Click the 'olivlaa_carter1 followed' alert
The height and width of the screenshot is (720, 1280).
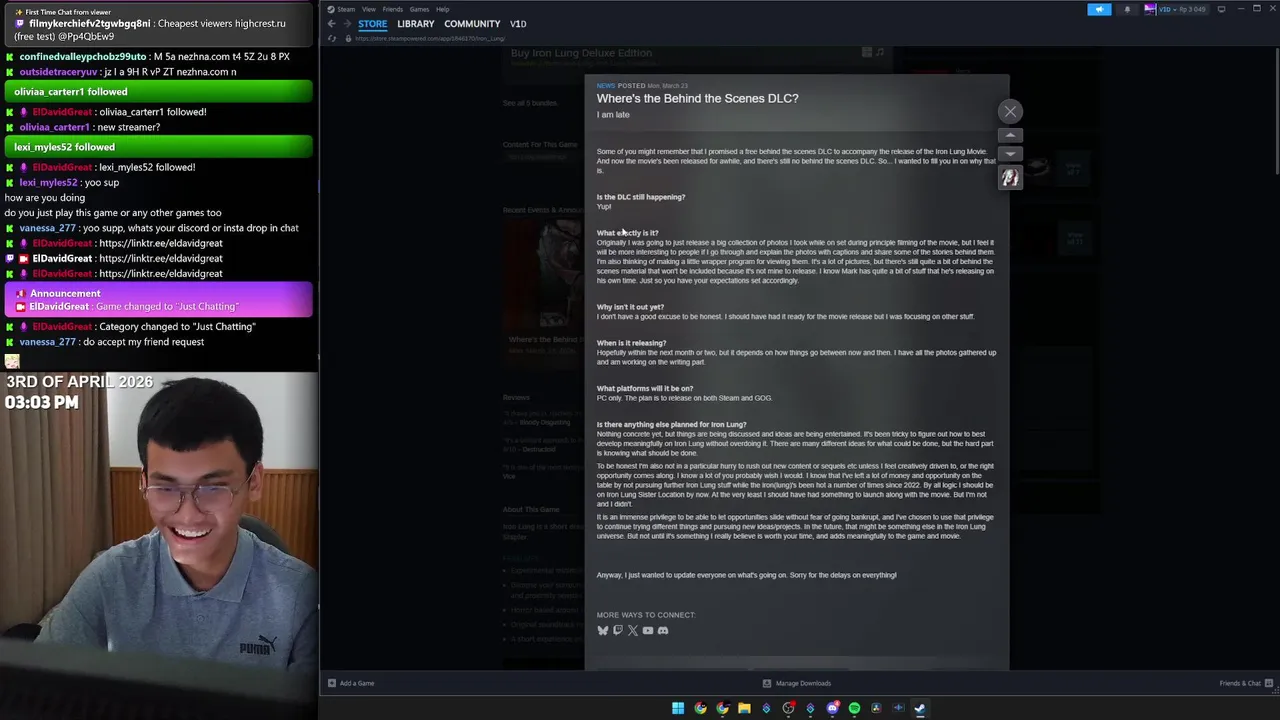click(159, 92)
